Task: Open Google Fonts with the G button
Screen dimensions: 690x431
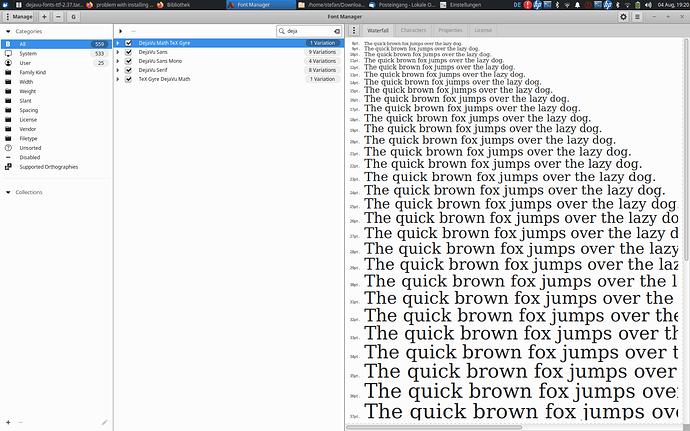Action: 73,17
